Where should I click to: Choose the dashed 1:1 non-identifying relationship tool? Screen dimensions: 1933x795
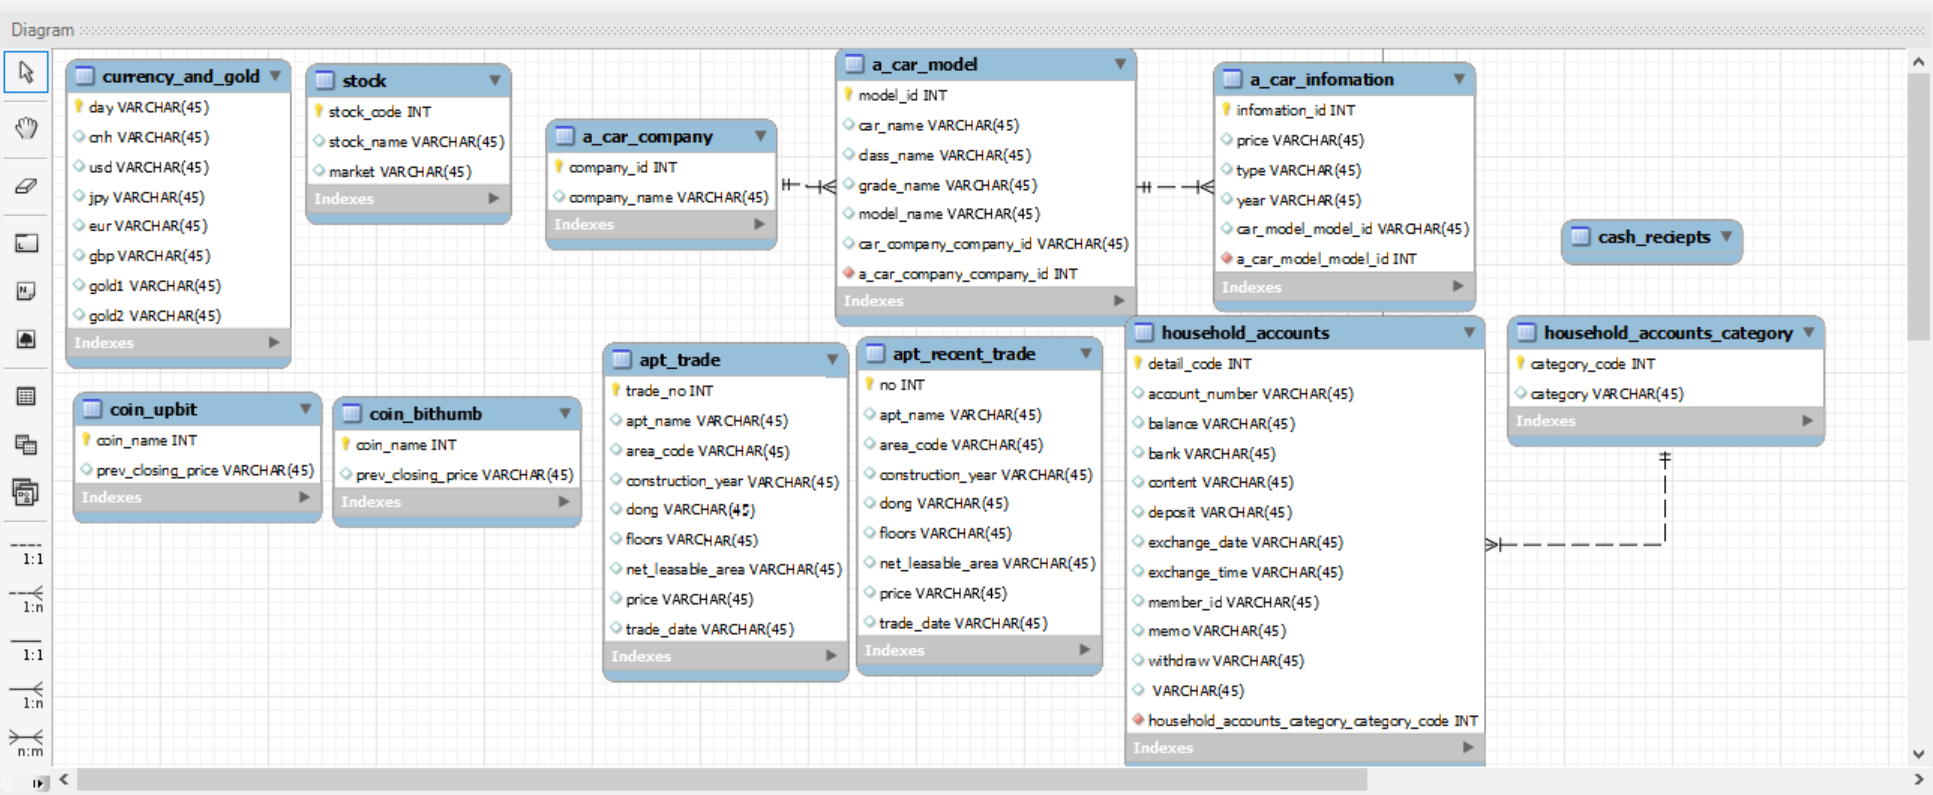[x=27, y=553]
